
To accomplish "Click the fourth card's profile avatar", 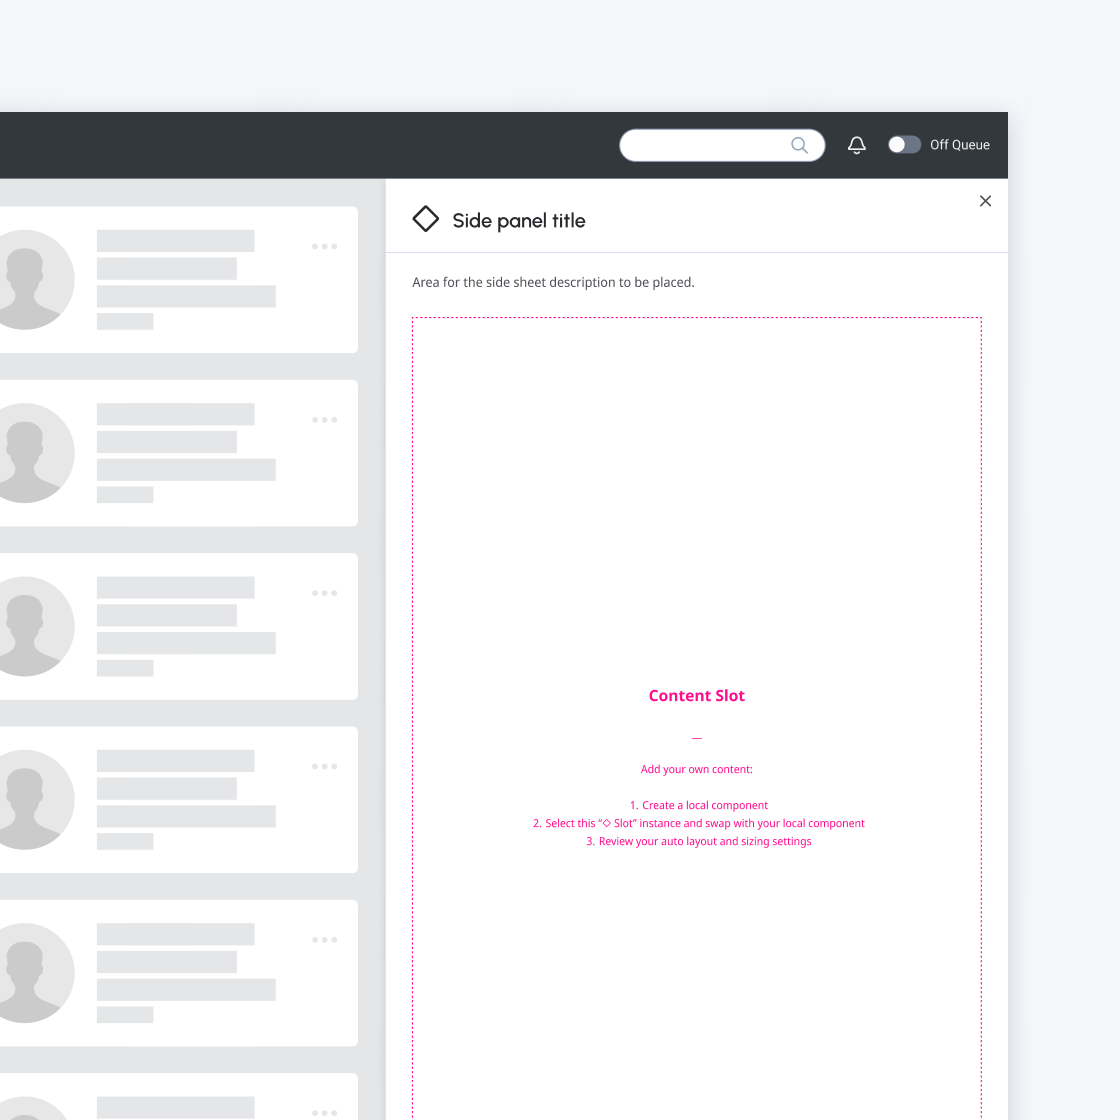I will click(28, 800).
